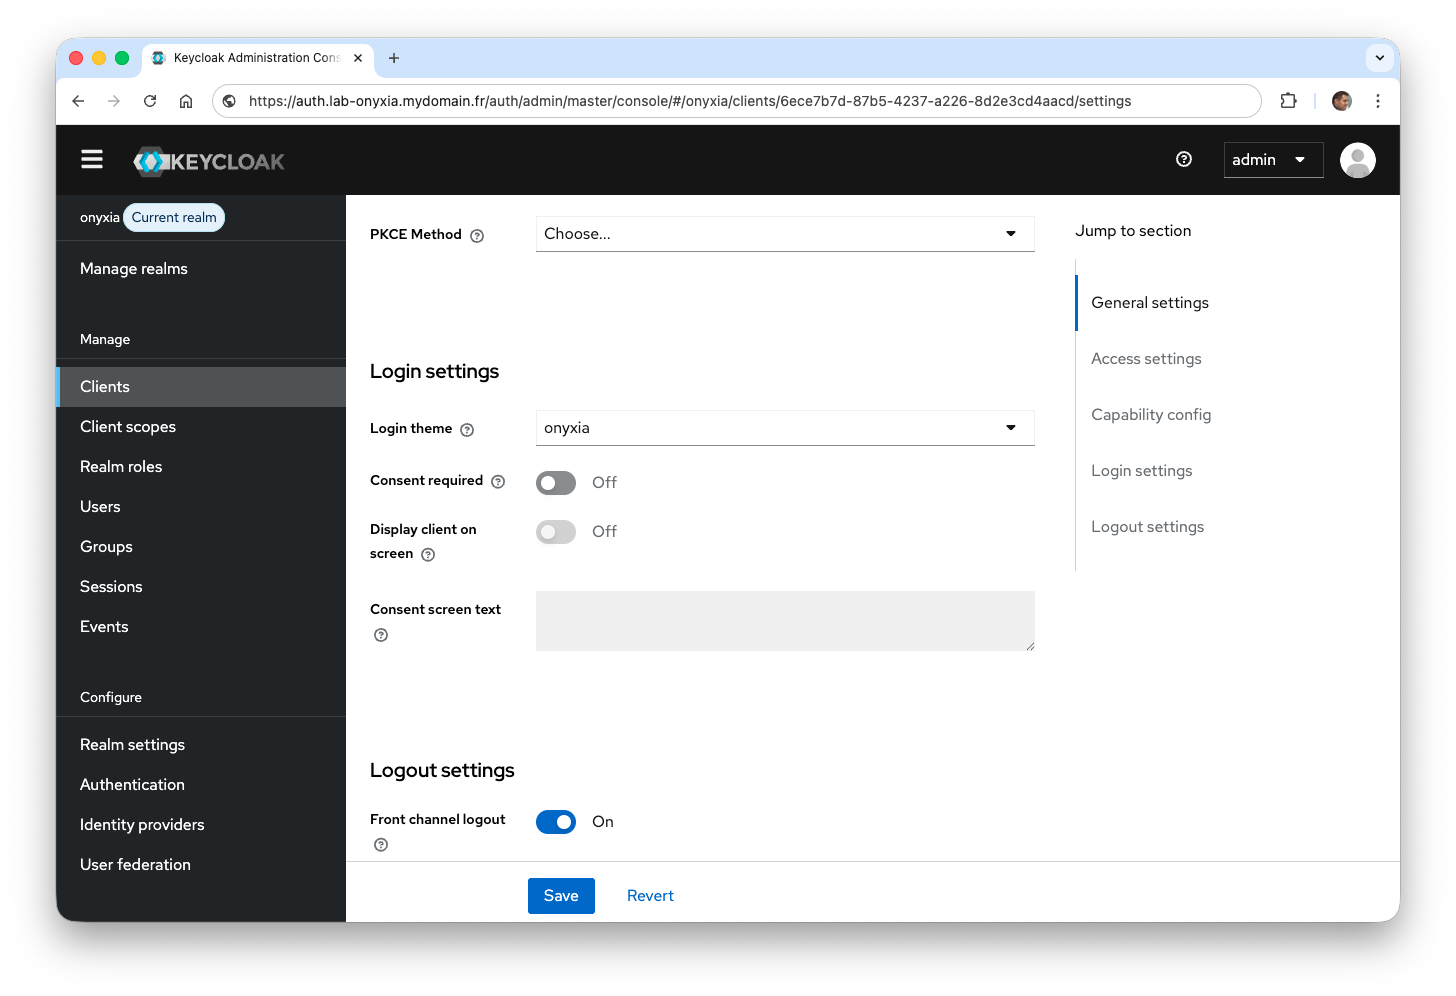Click the Revert link
The width and height of the screenshot is (1456, 996).
tap(650, 895)
